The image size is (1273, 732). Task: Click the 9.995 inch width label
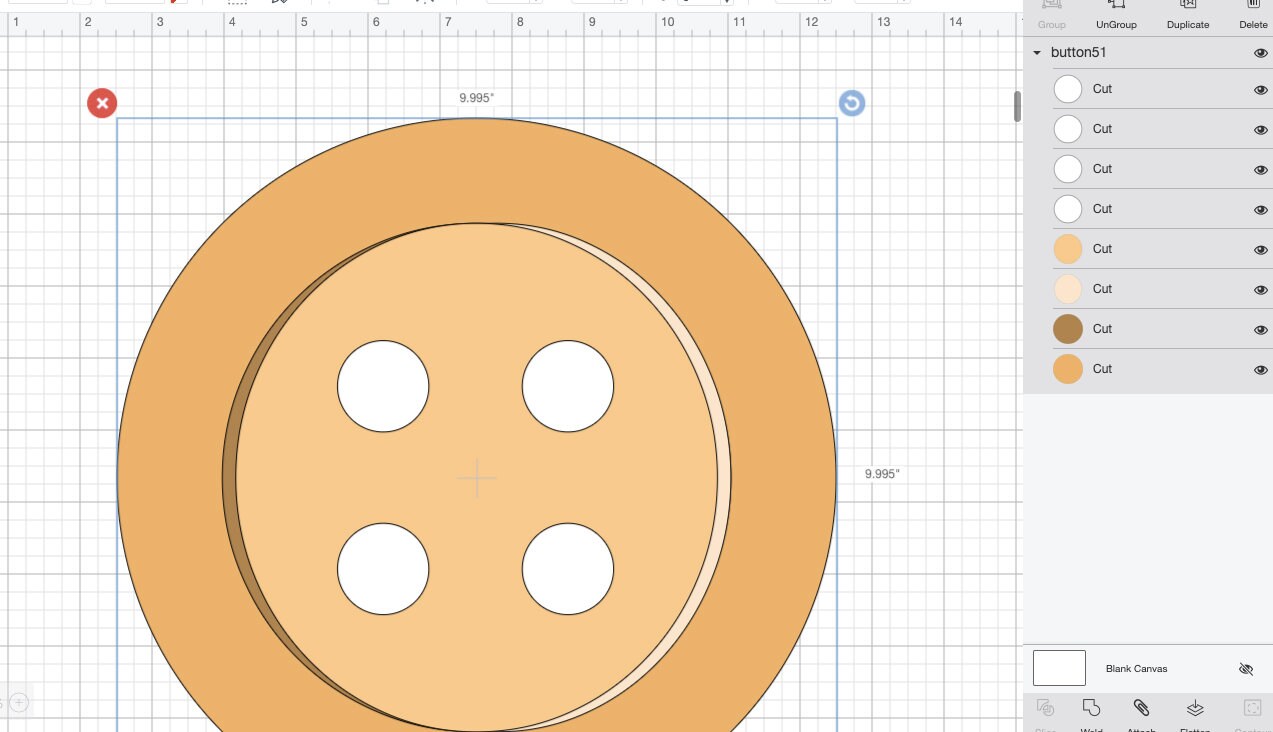pyautogui.click(x=475, y=97)
